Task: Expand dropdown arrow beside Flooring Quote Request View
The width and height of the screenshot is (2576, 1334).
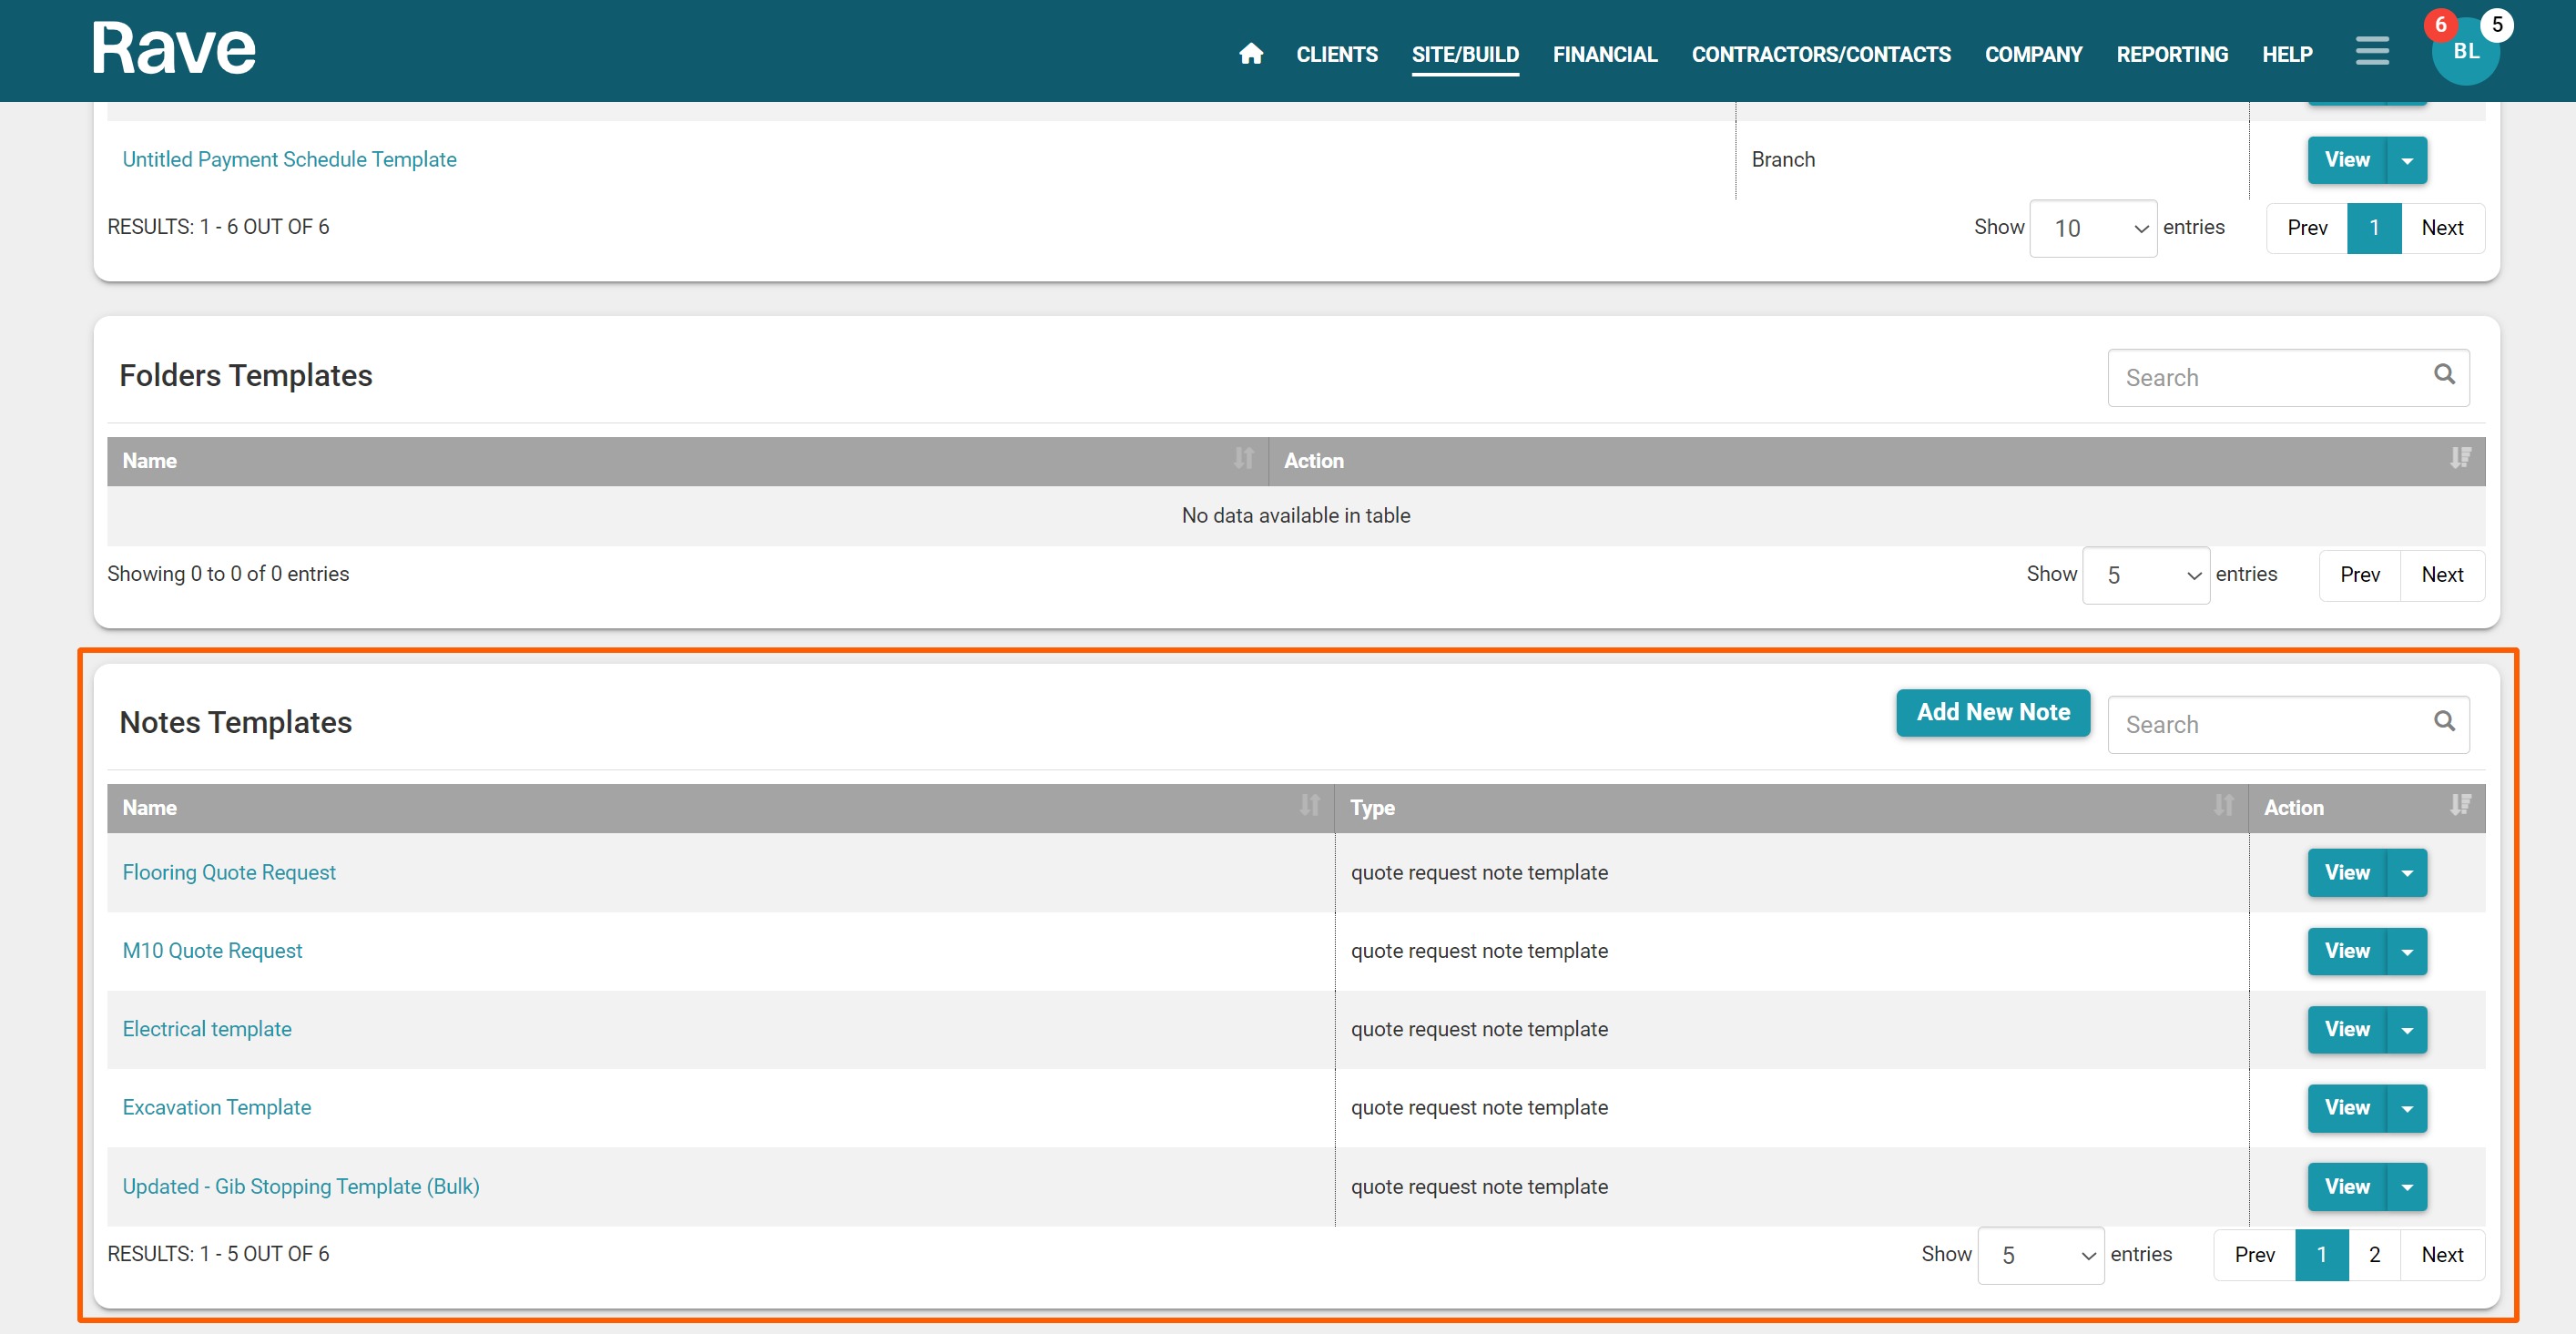Action: [x=2406, y=873]
